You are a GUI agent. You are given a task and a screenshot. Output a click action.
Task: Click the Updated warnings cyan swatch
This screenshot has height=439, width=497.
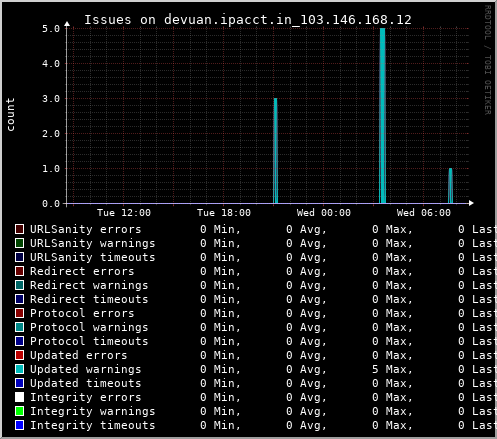[x=19, y=369]
